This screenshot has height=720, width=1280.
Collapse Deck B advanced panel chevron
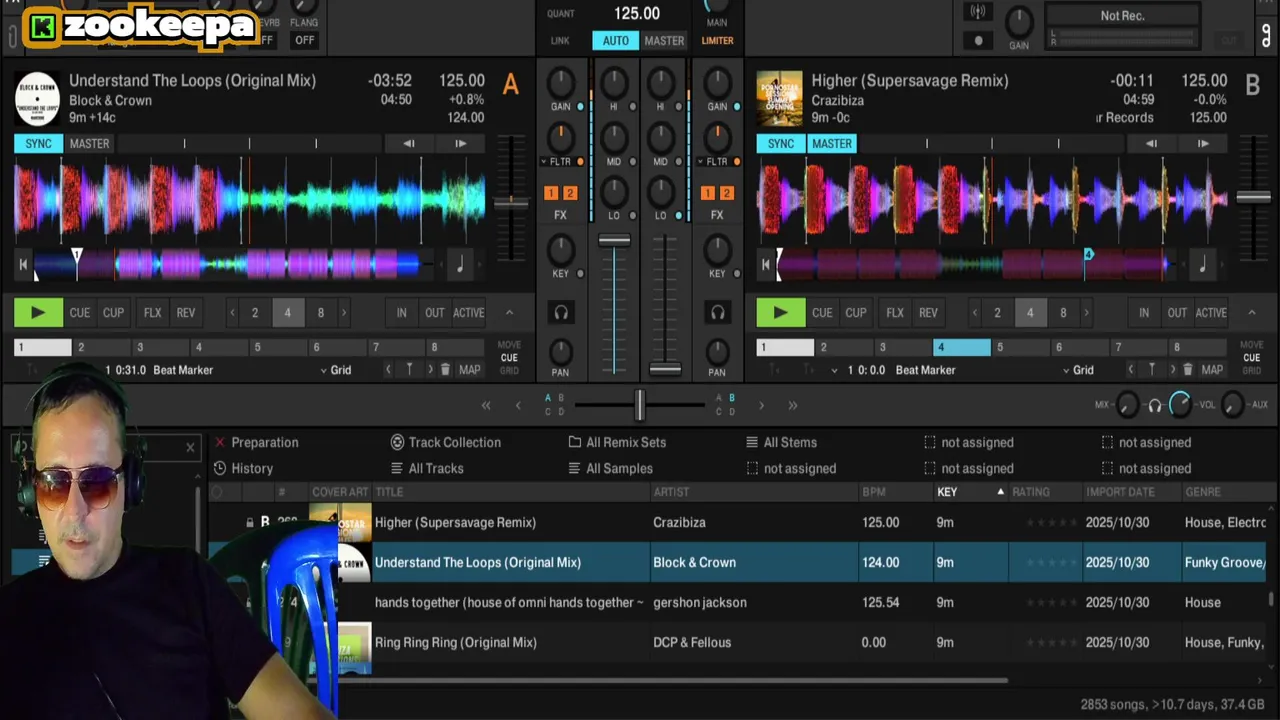click(1251, 313)
